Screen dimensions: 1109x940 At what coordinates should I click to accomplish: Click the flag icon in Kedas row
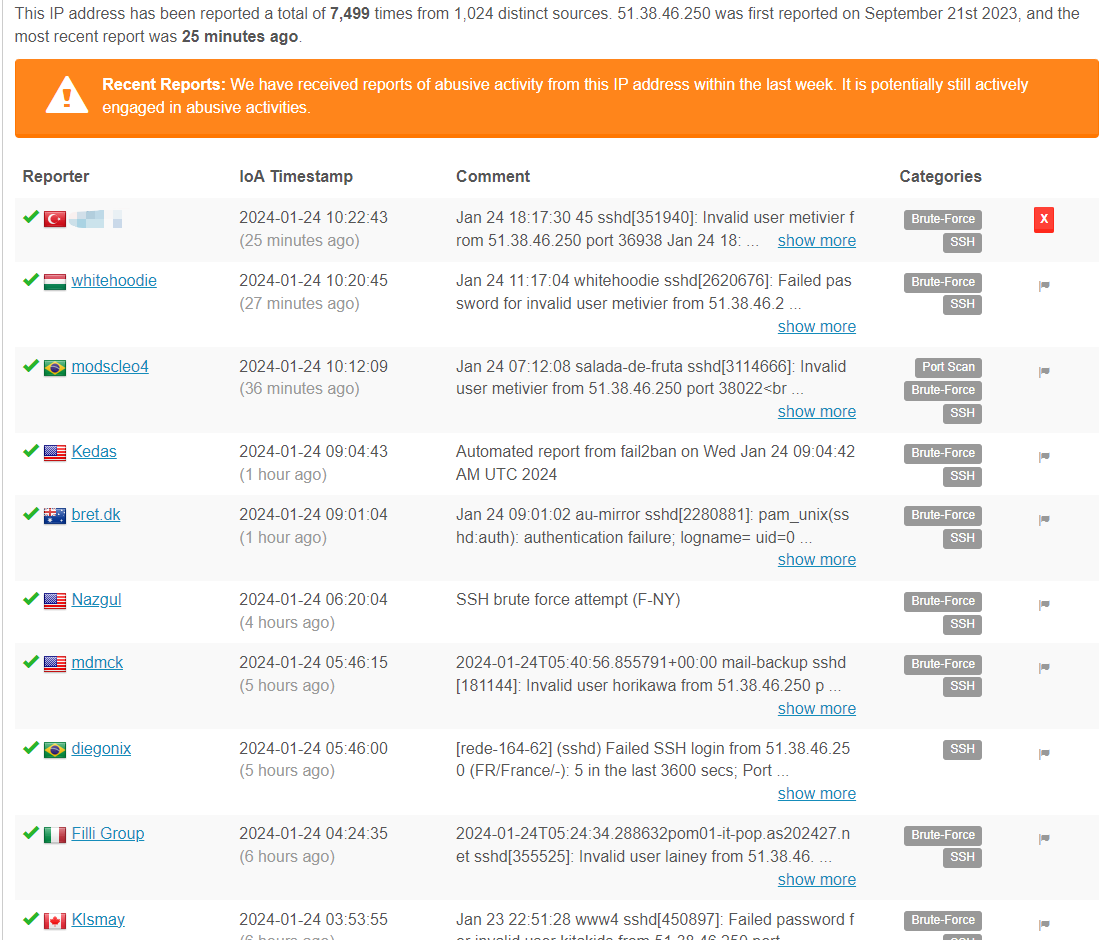pyautogui.click(x=1044, y=457)
